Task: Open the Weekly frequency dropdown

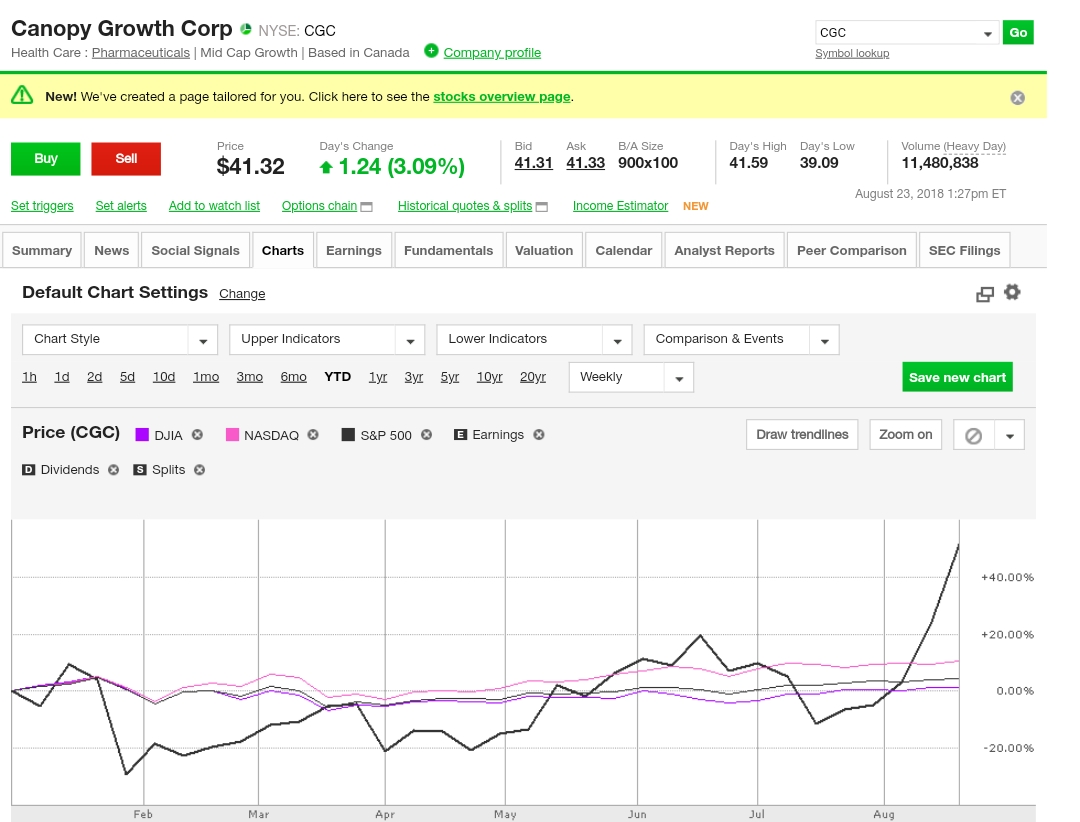Action: coord(631,378)
